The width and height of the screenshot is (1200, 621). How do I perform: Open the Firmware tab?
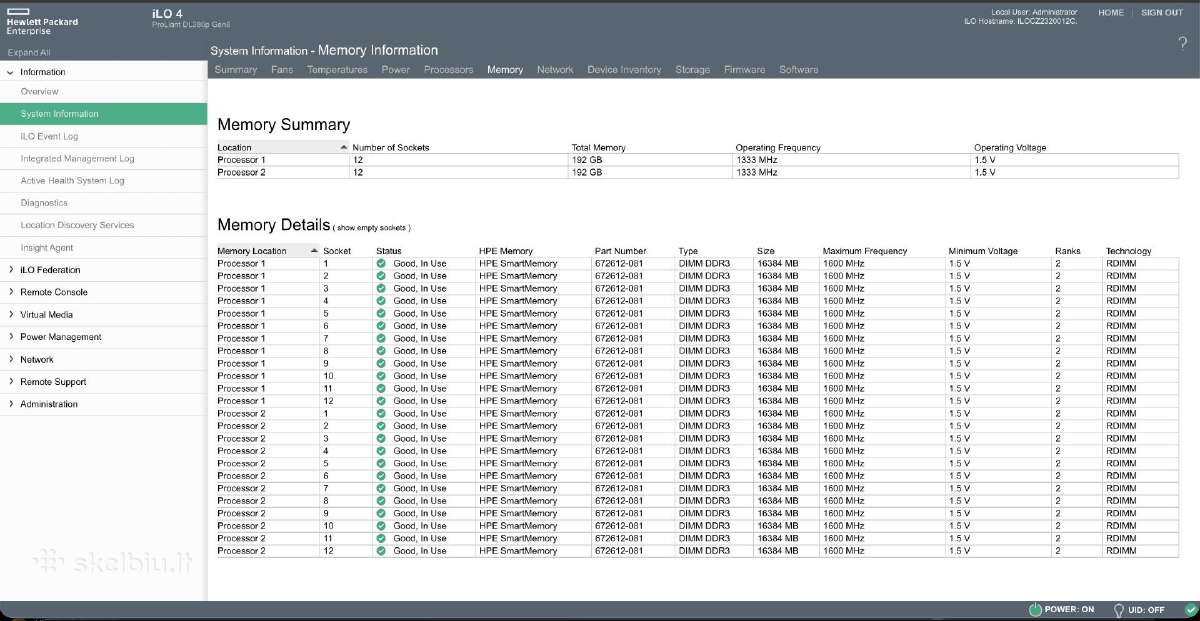(744, 70)
